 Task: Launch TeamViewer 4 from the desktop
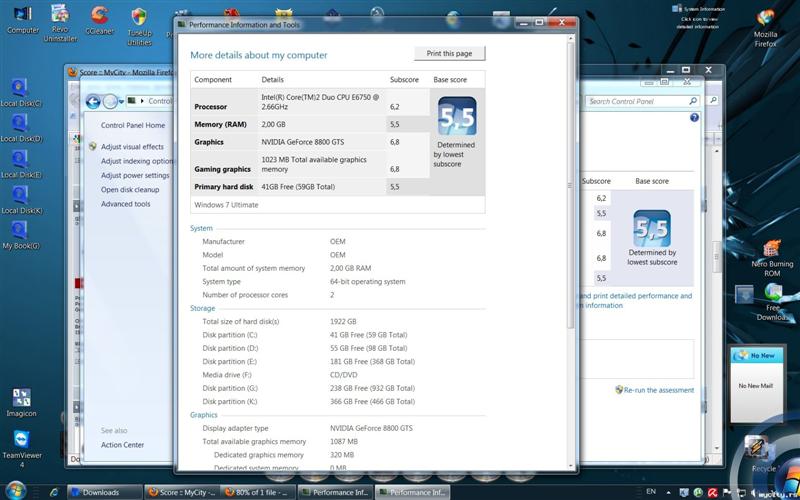tap(21, 441)
